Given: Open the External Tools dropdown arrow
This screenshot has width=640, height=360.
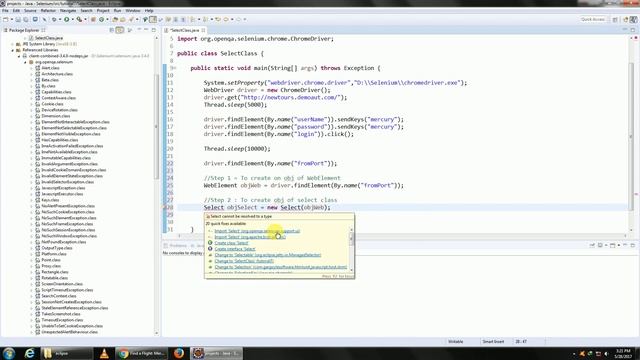Looking at the screenshot, I should click(x=85, y=19).
